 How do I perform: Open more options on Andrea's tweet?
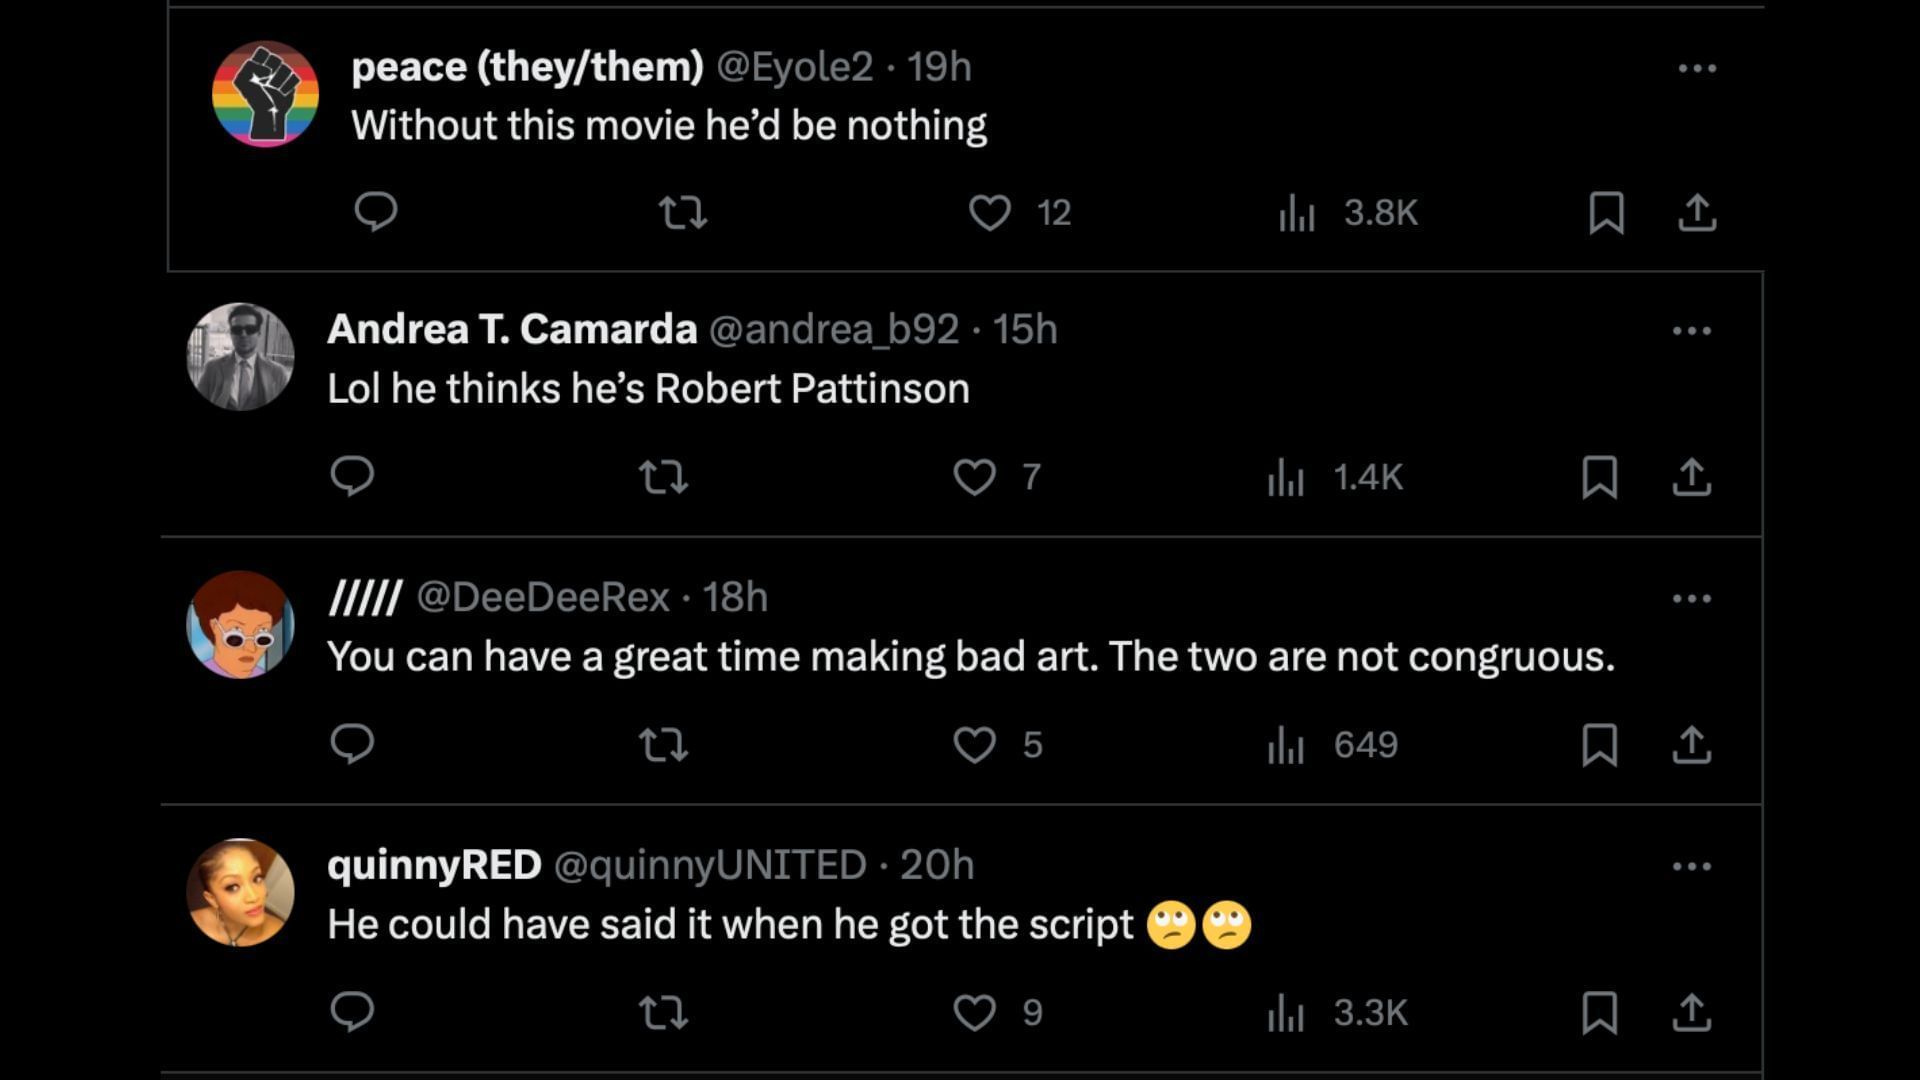[x=1691, y=331]
